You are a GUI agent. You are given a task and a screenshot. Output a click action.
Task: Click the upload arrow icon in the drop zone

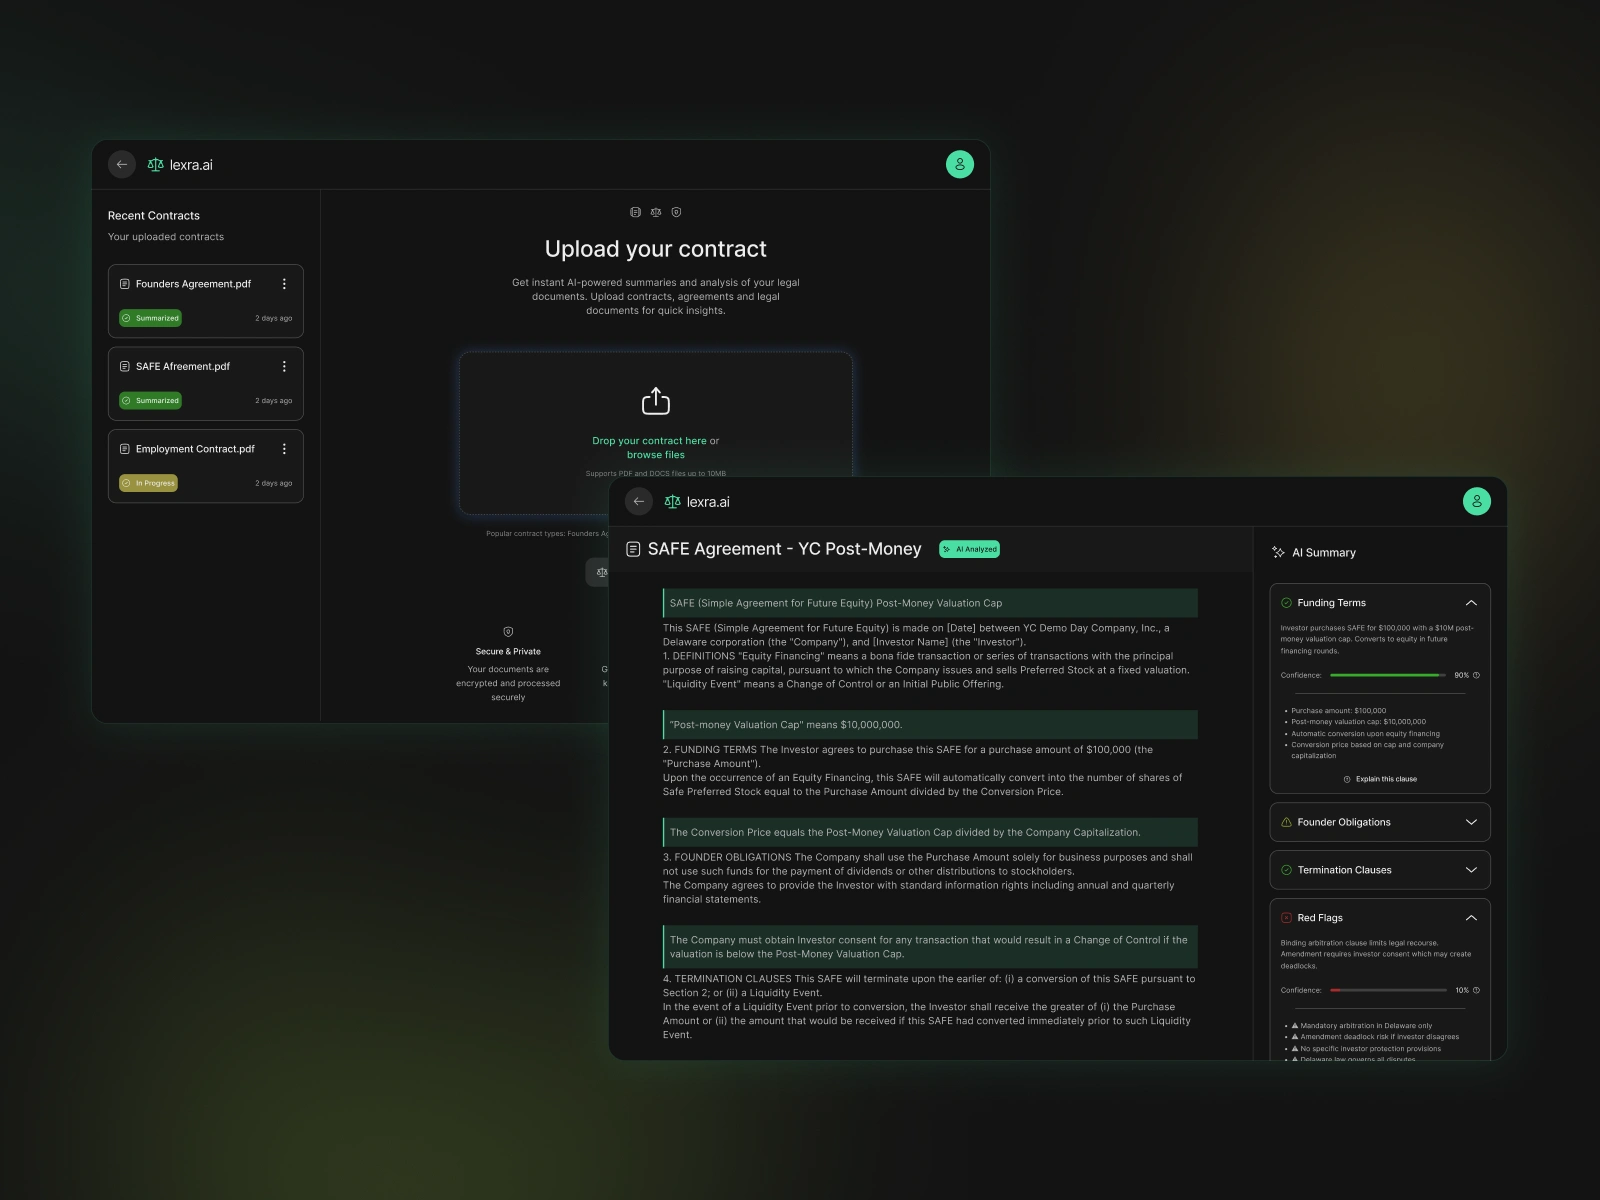tap(656, 401)
